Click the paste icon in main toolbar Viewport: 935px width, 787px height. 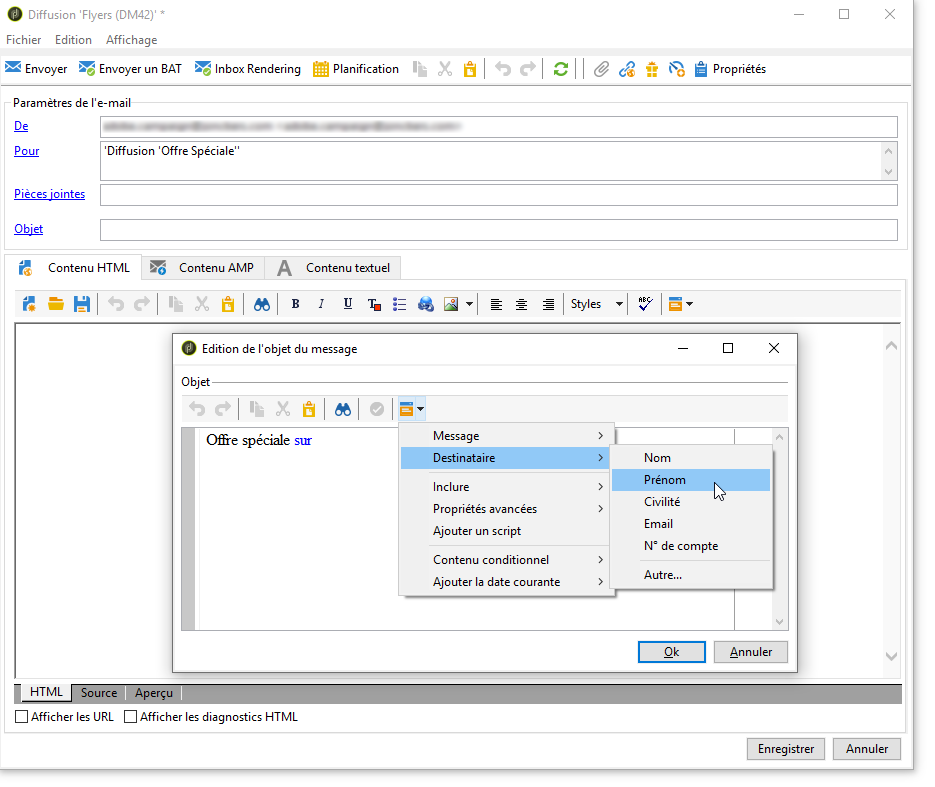[470, 69]
